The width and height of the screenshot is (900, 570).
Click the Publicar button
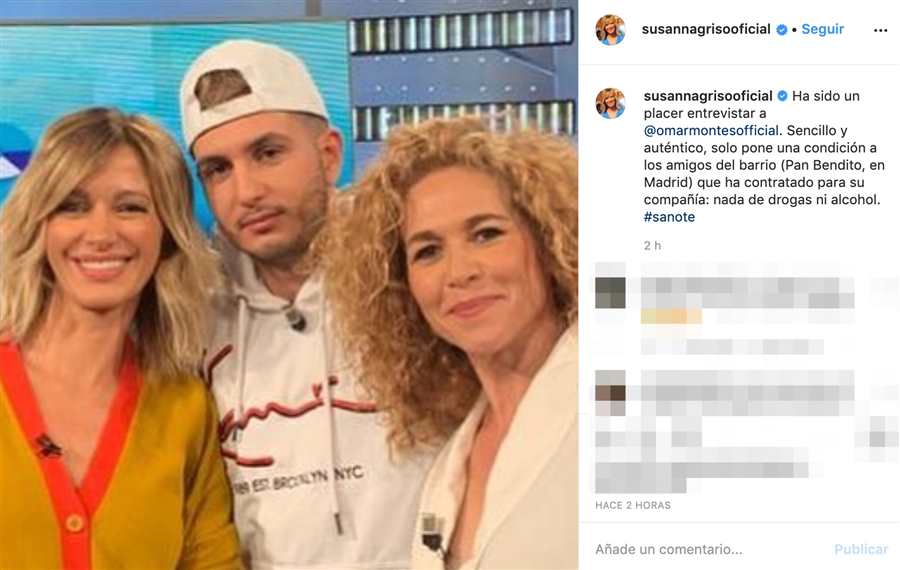861,549
